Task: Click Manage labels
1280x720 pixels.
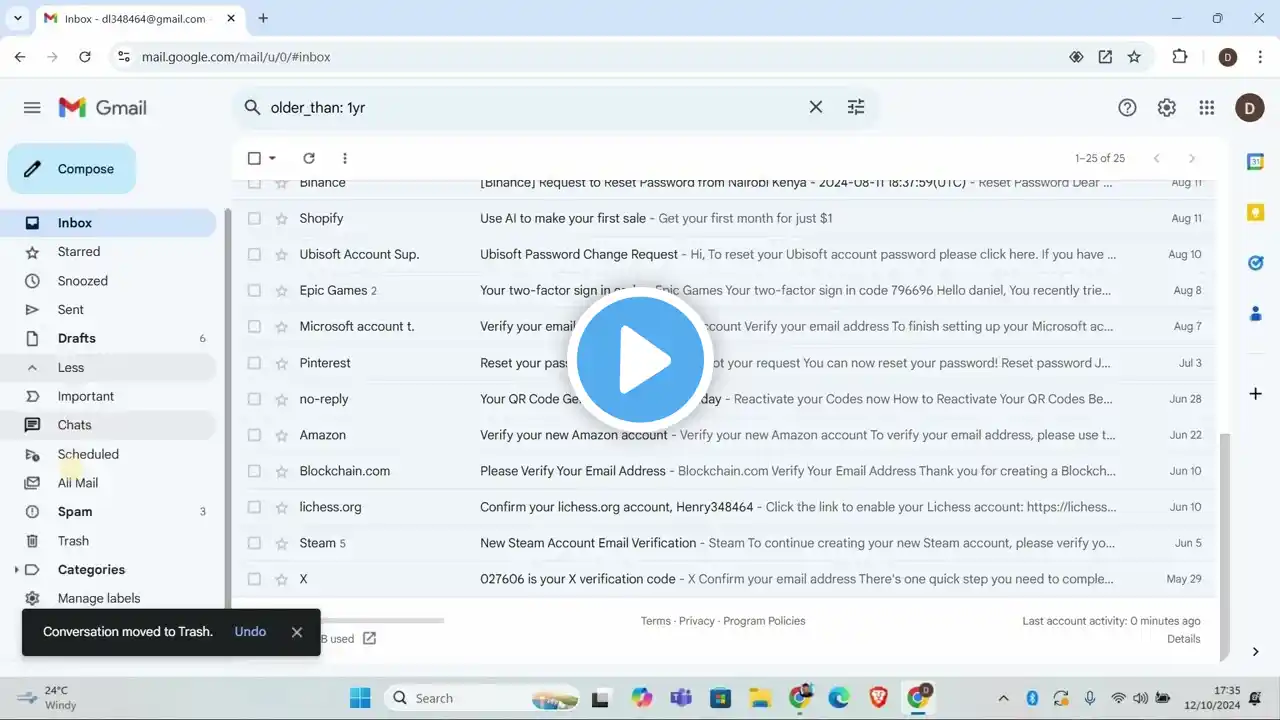Action: point(99,598)
